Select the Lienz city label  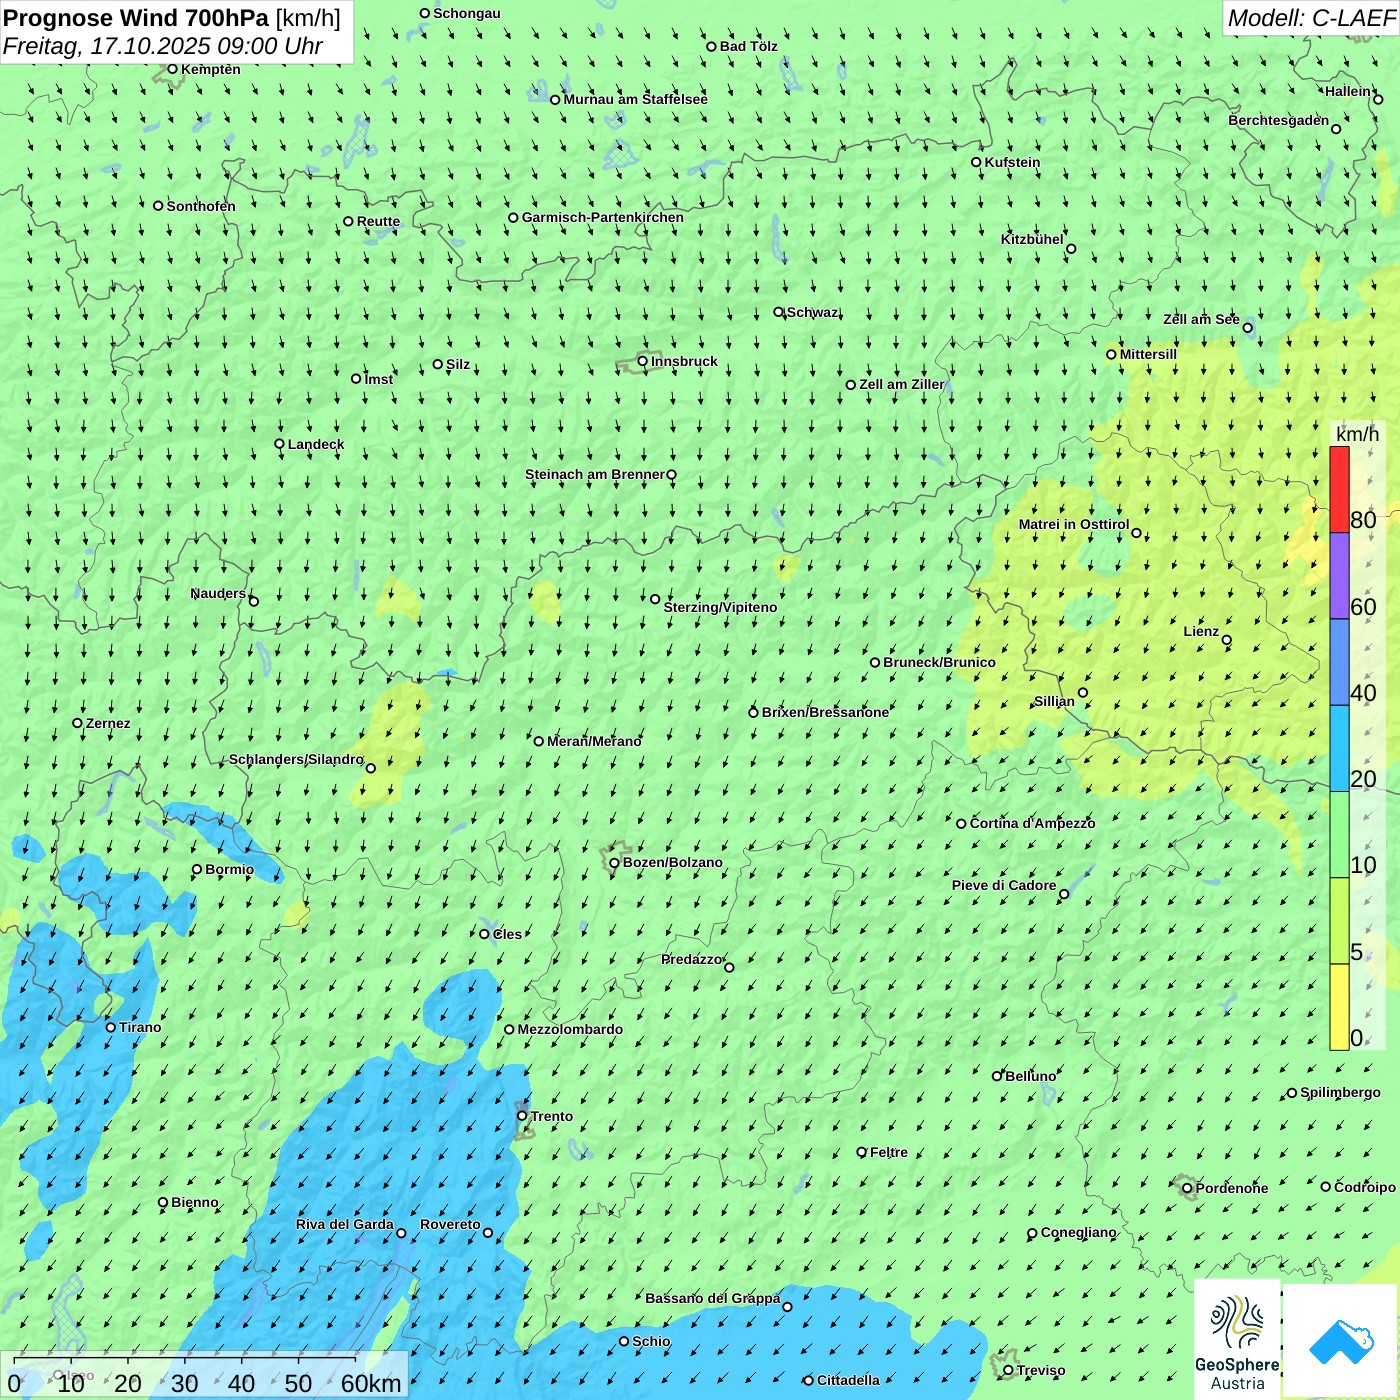tap(1201, 631)
